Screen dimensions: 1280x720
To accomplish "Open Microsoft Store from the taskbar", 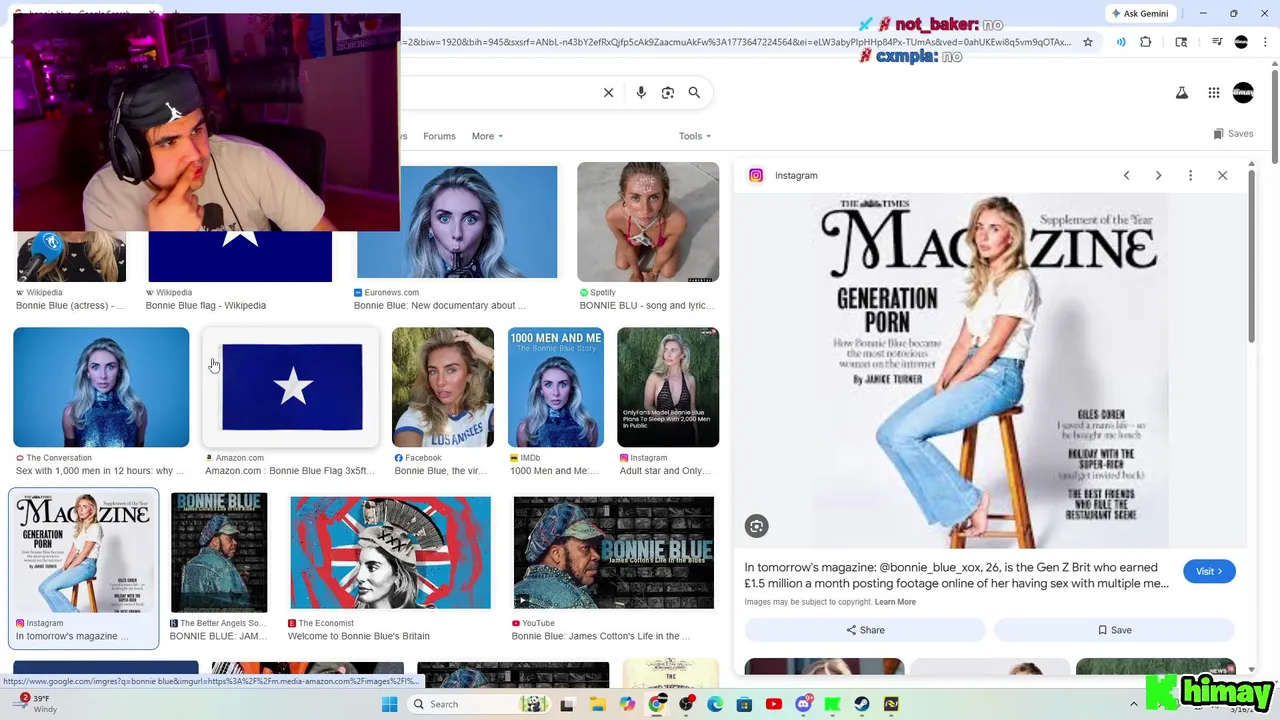I will tap(744, 704).
